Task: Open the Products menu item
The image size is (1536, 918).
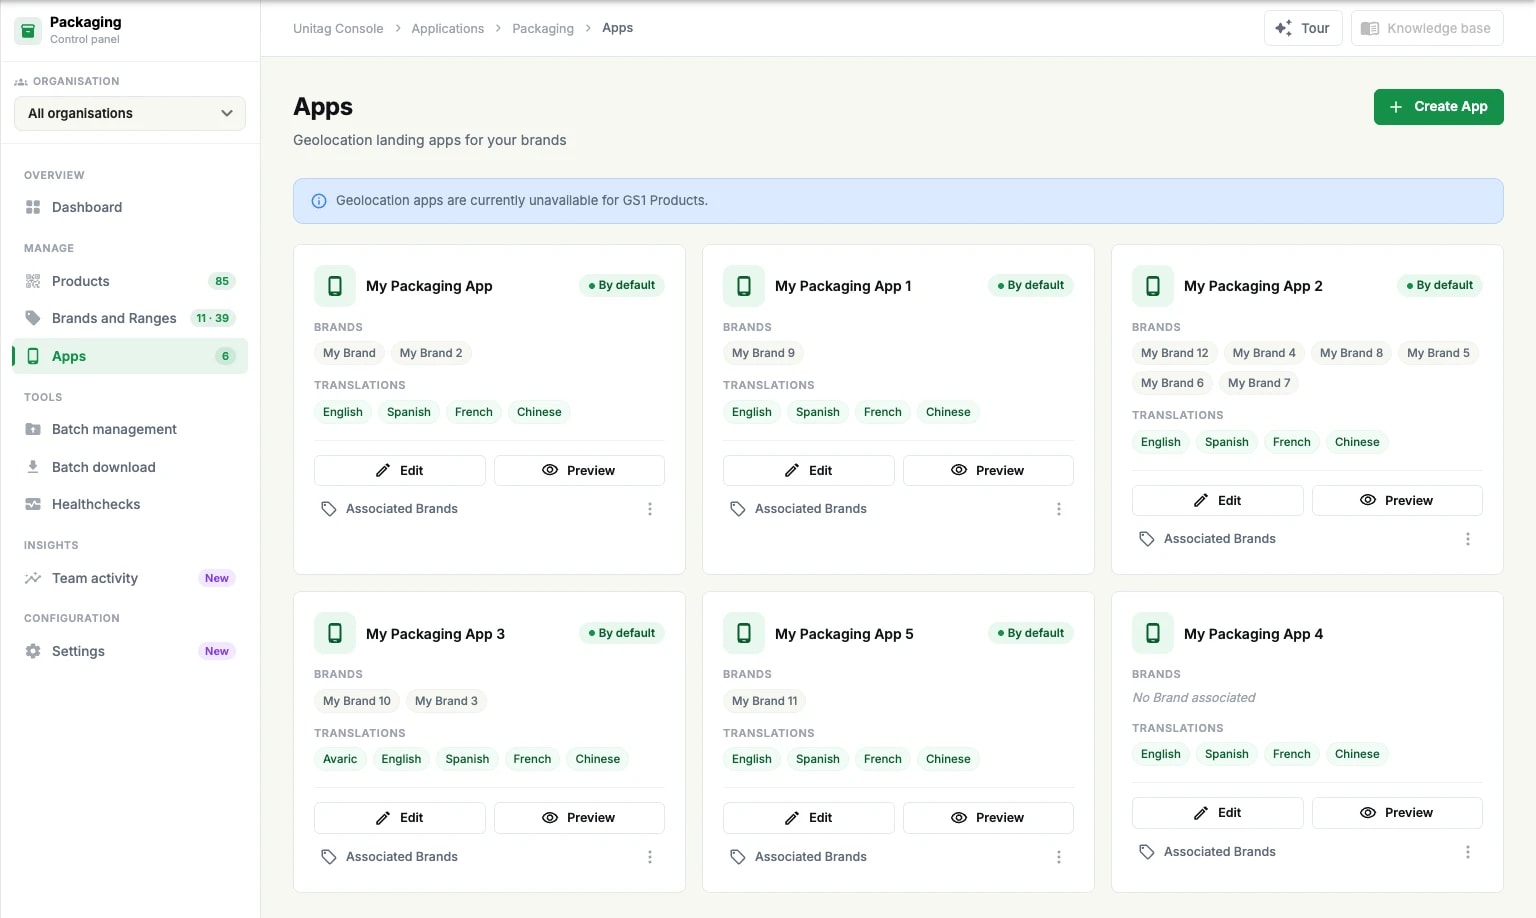Action: point(130,281)
